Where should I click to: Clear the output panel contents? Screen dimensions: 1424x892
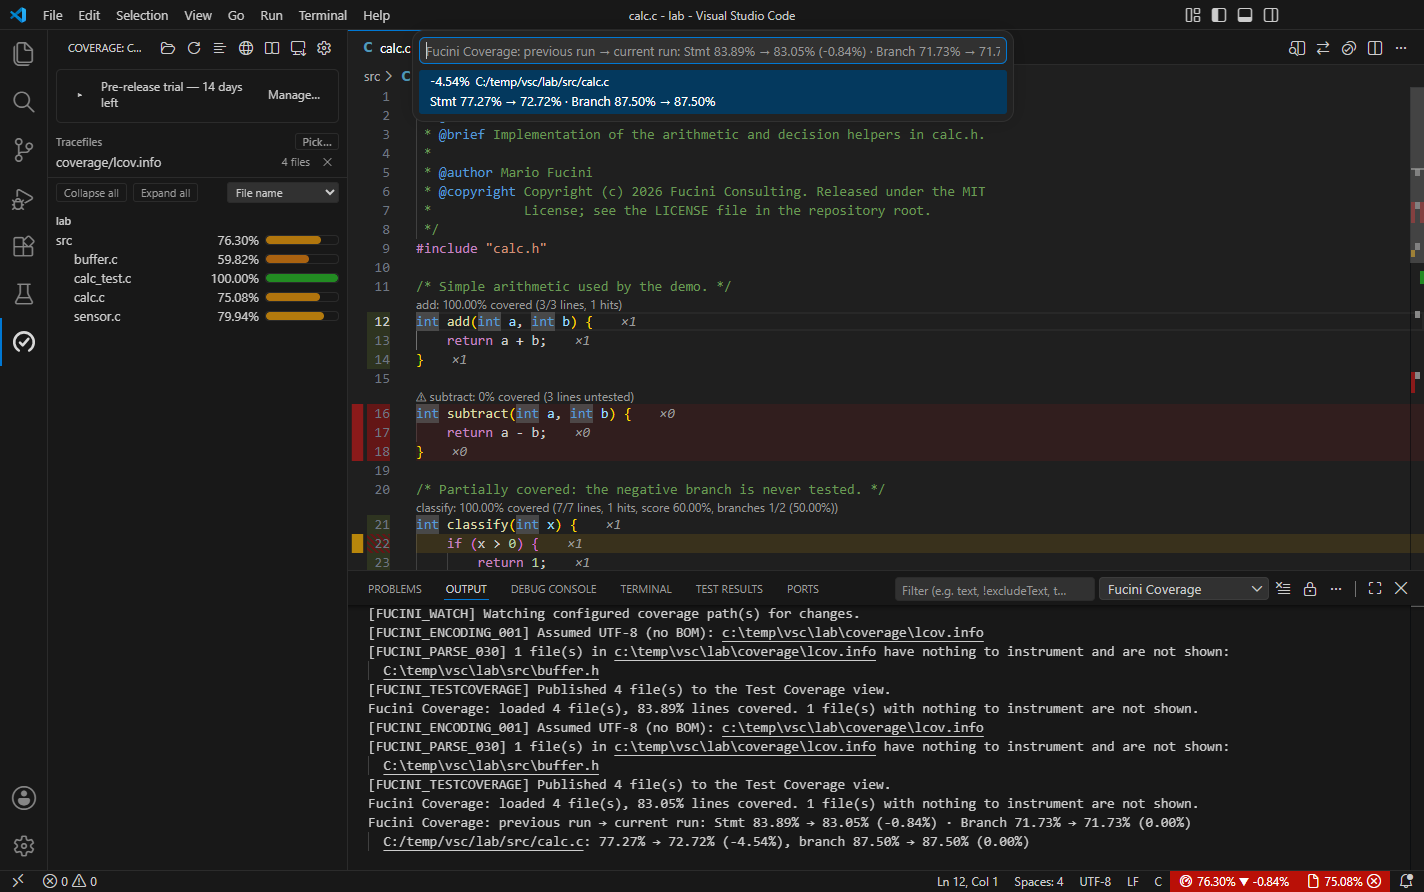tap(1283, 589)
